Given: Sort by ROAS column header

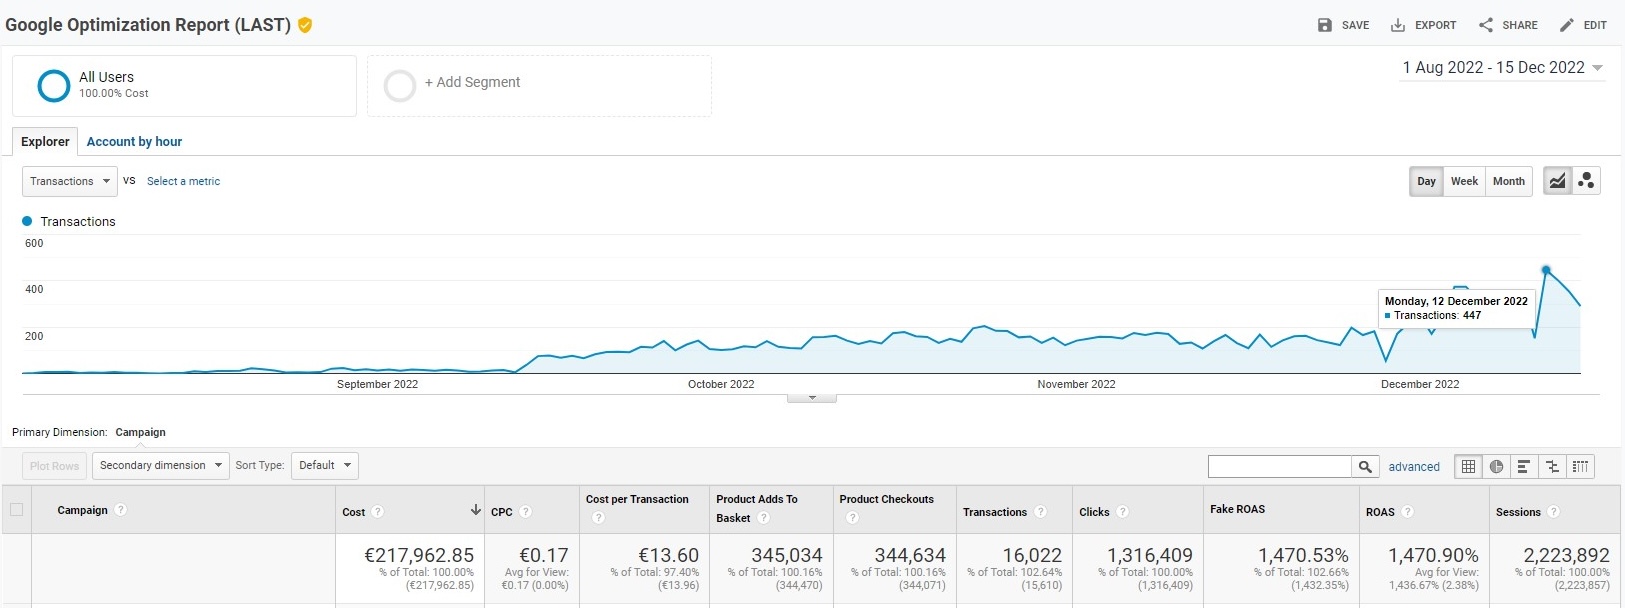Looking at the screenshot, I should coord(1380,512).
